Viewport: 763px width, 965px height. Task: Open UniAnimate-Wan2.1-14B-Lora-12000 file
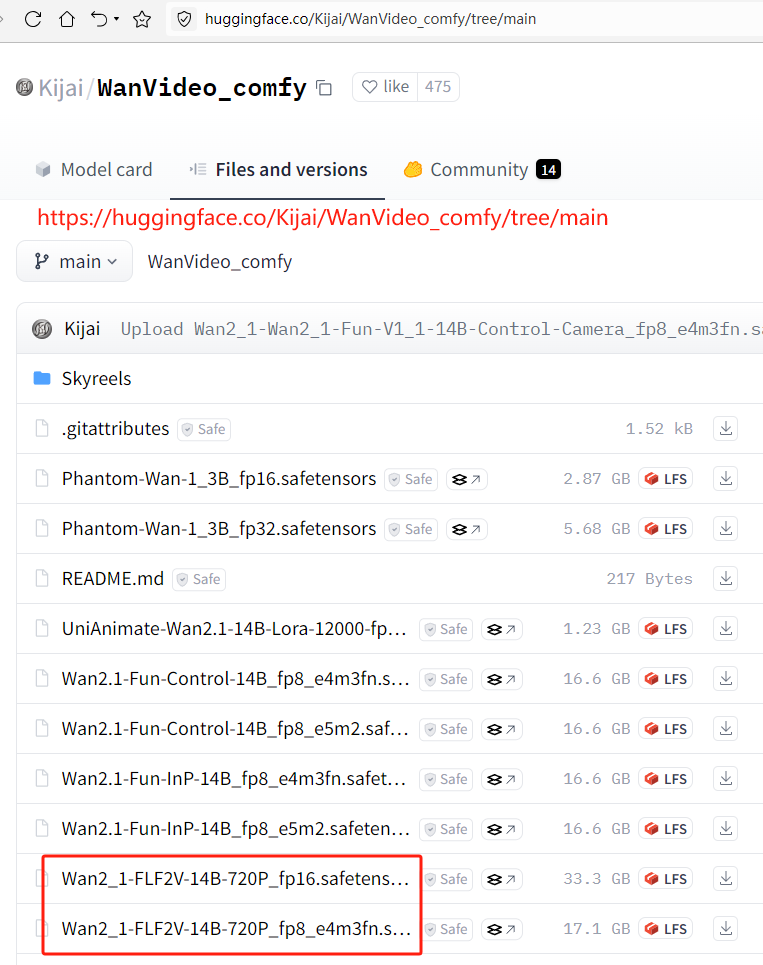234,629
